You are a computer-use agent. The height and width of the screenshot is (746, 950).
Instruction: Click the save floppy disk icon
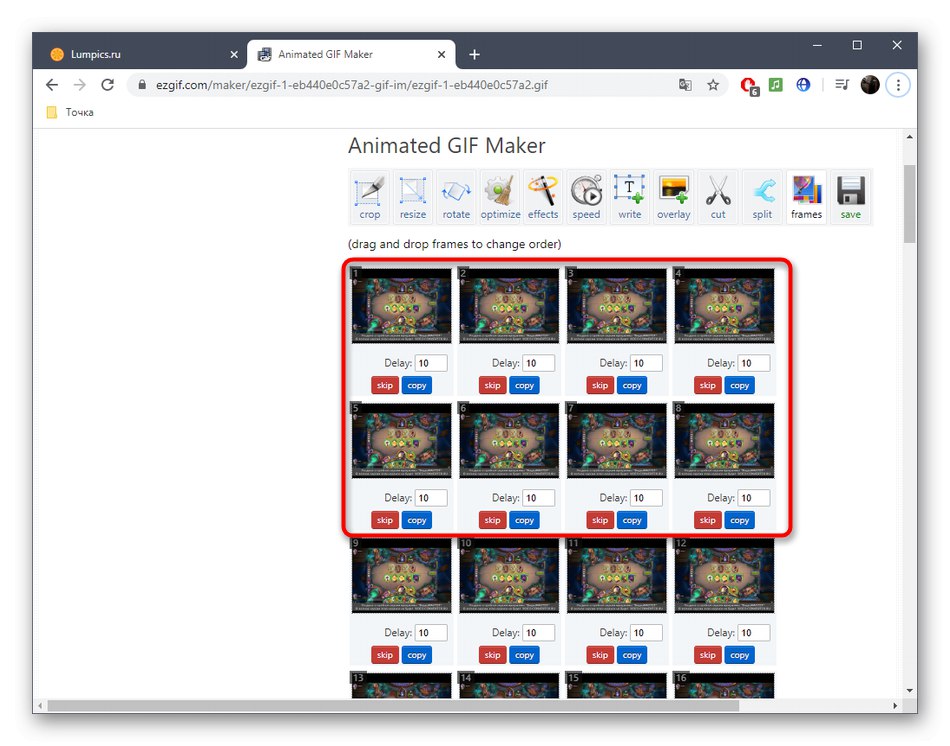tap(851, 197)
